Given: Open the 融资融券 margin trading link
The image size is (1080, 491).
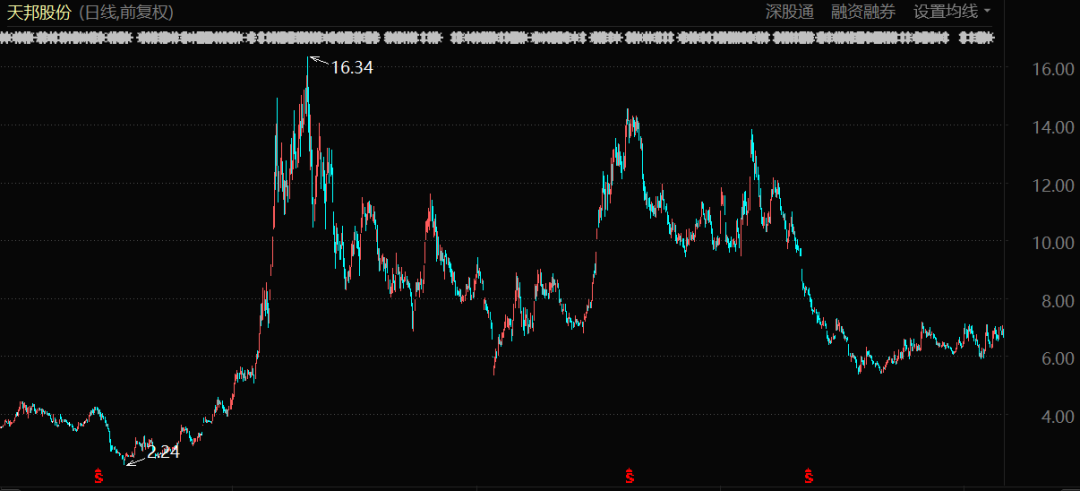Looking at the screenshot, I should (863, 12).
